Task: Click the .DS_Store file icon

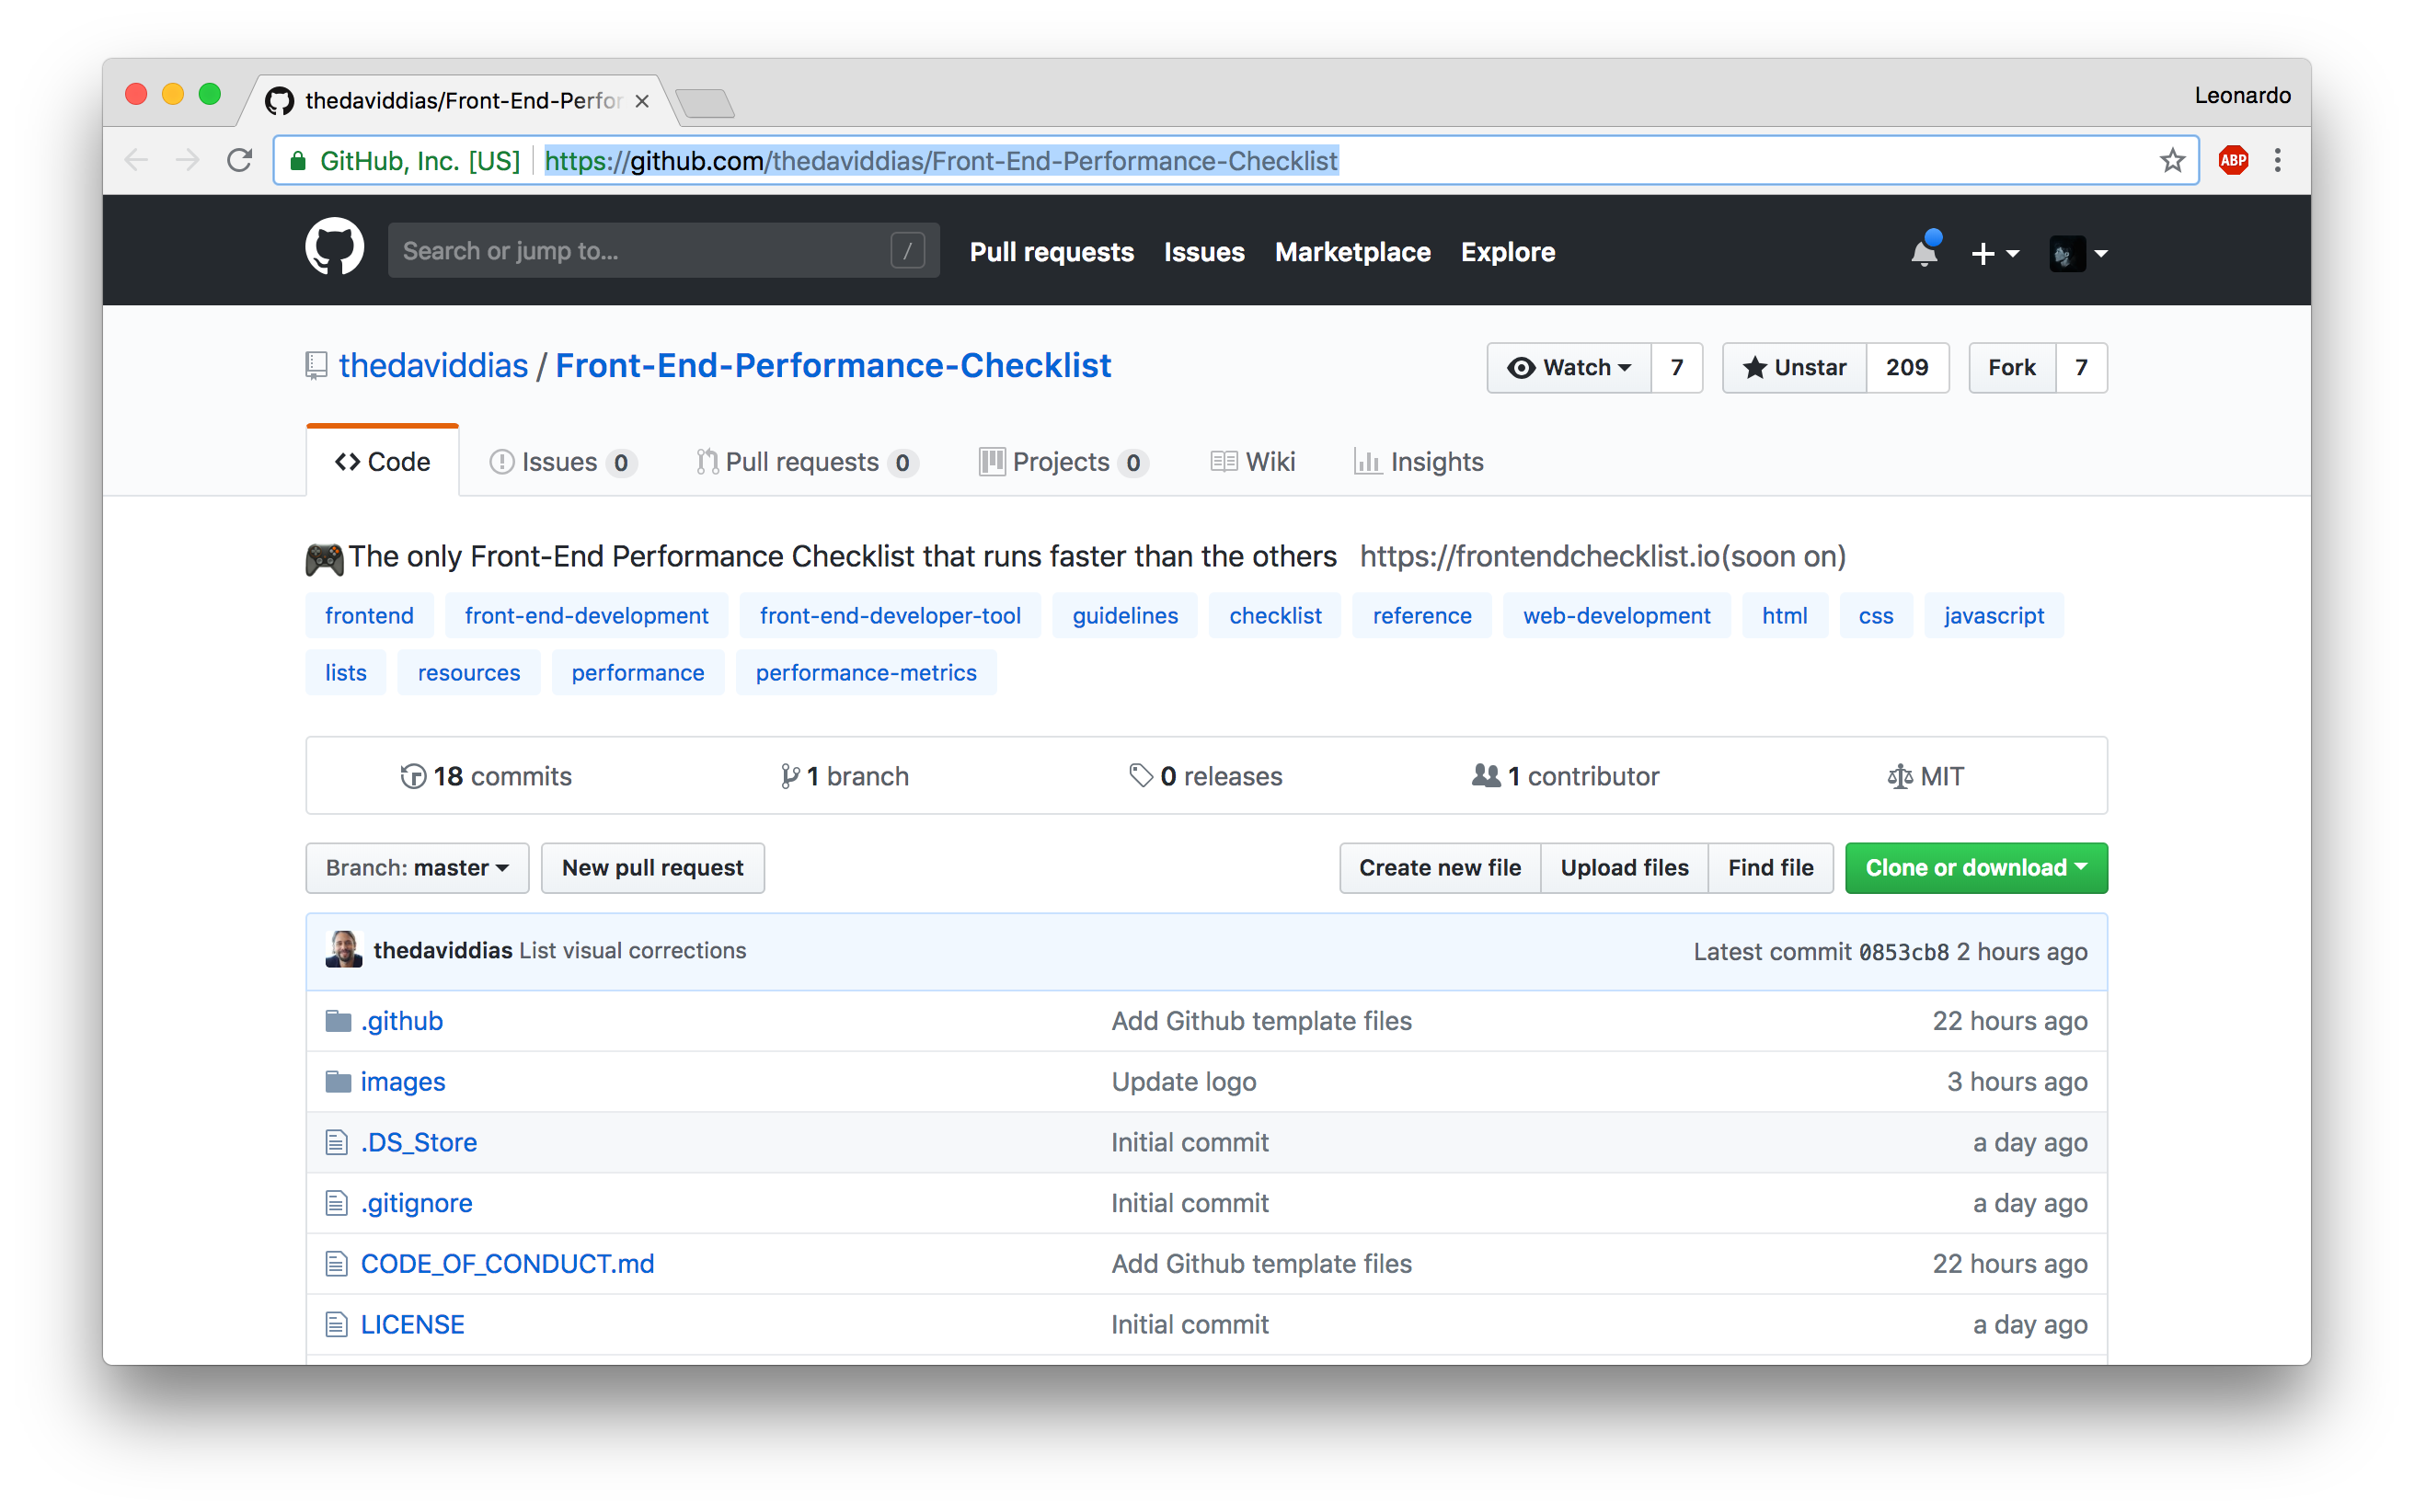Action: click(336, 1142)
